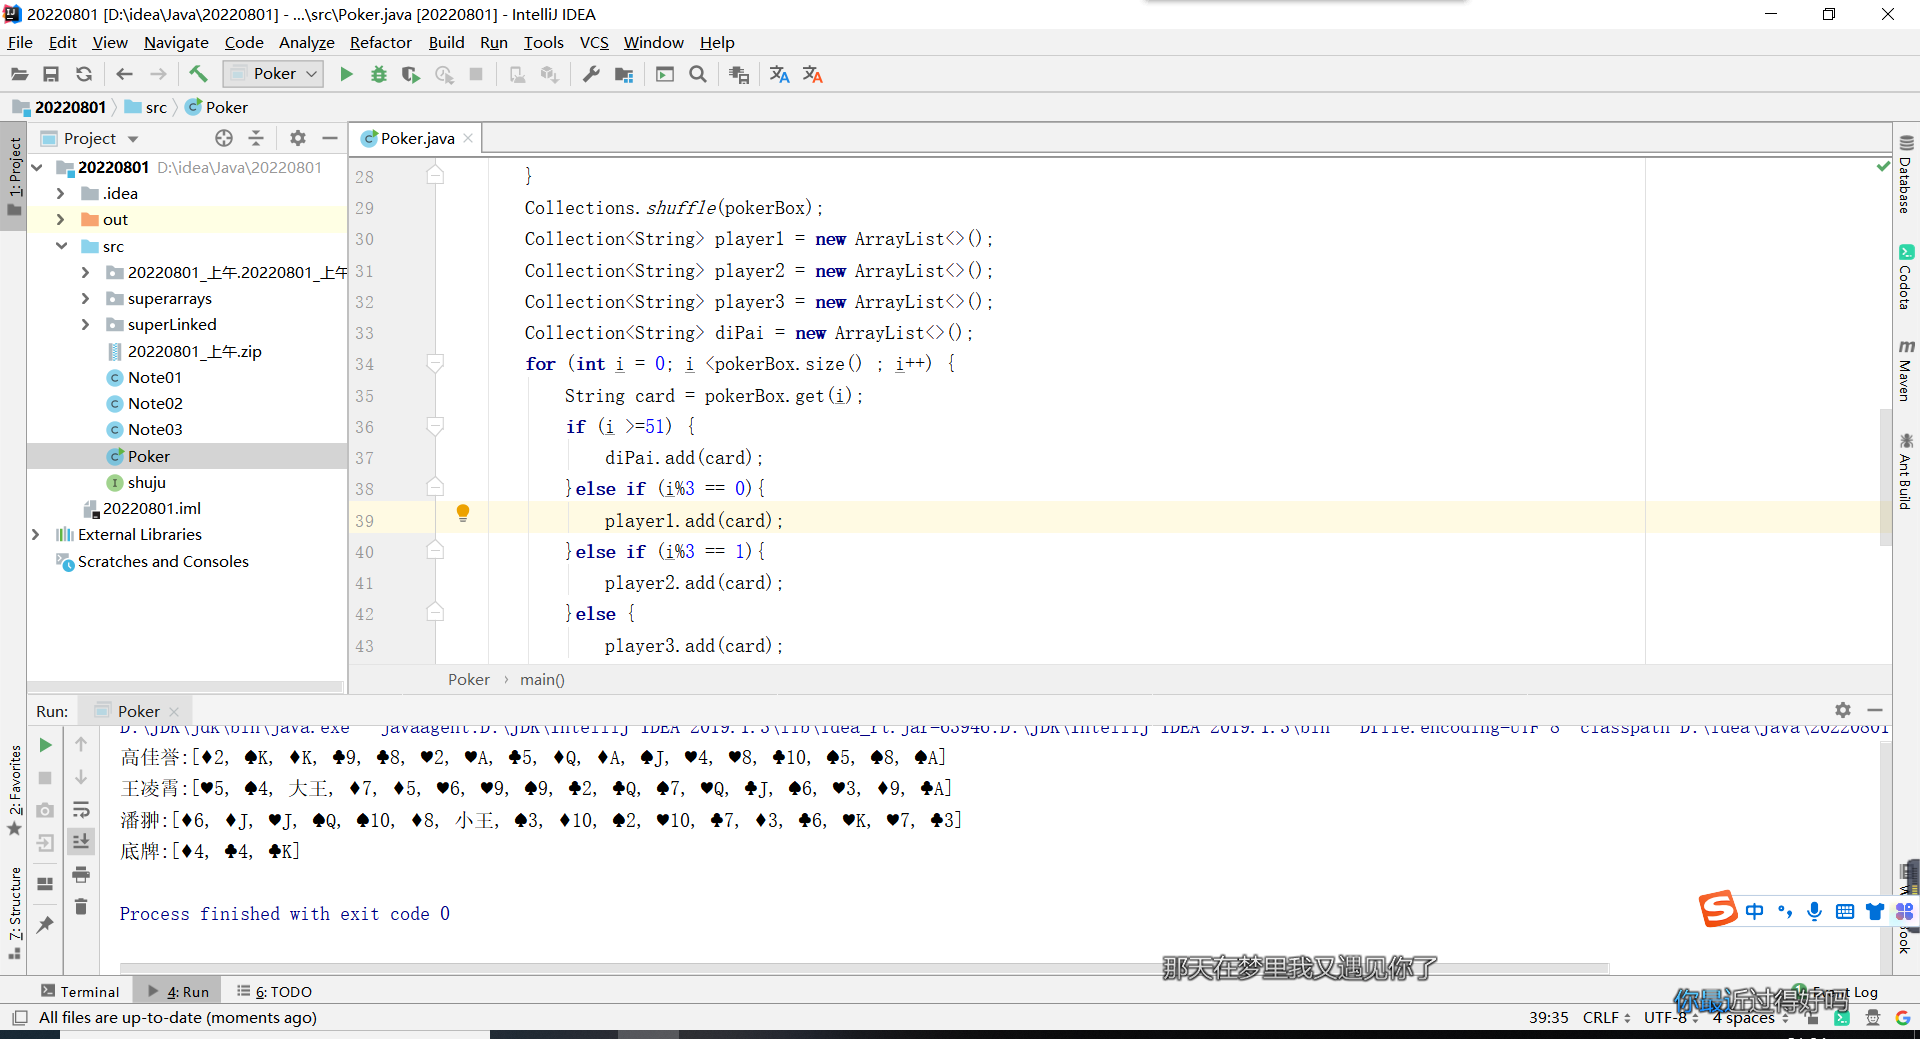This screenshot has height=1039, width=1920.
Task: Open the Refactor menu
Action: pyautogui.click(x=380, y=42)
